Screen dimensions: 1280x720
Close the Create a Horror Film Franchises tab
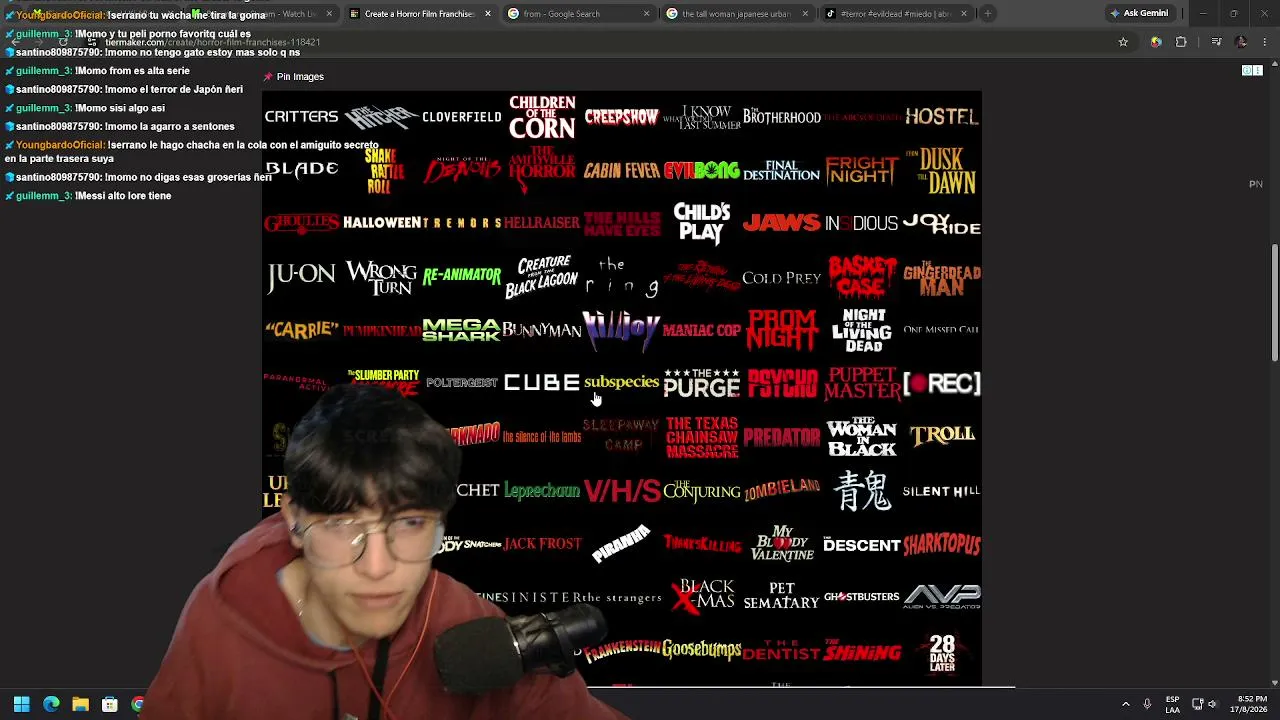(x=487, y=14)
